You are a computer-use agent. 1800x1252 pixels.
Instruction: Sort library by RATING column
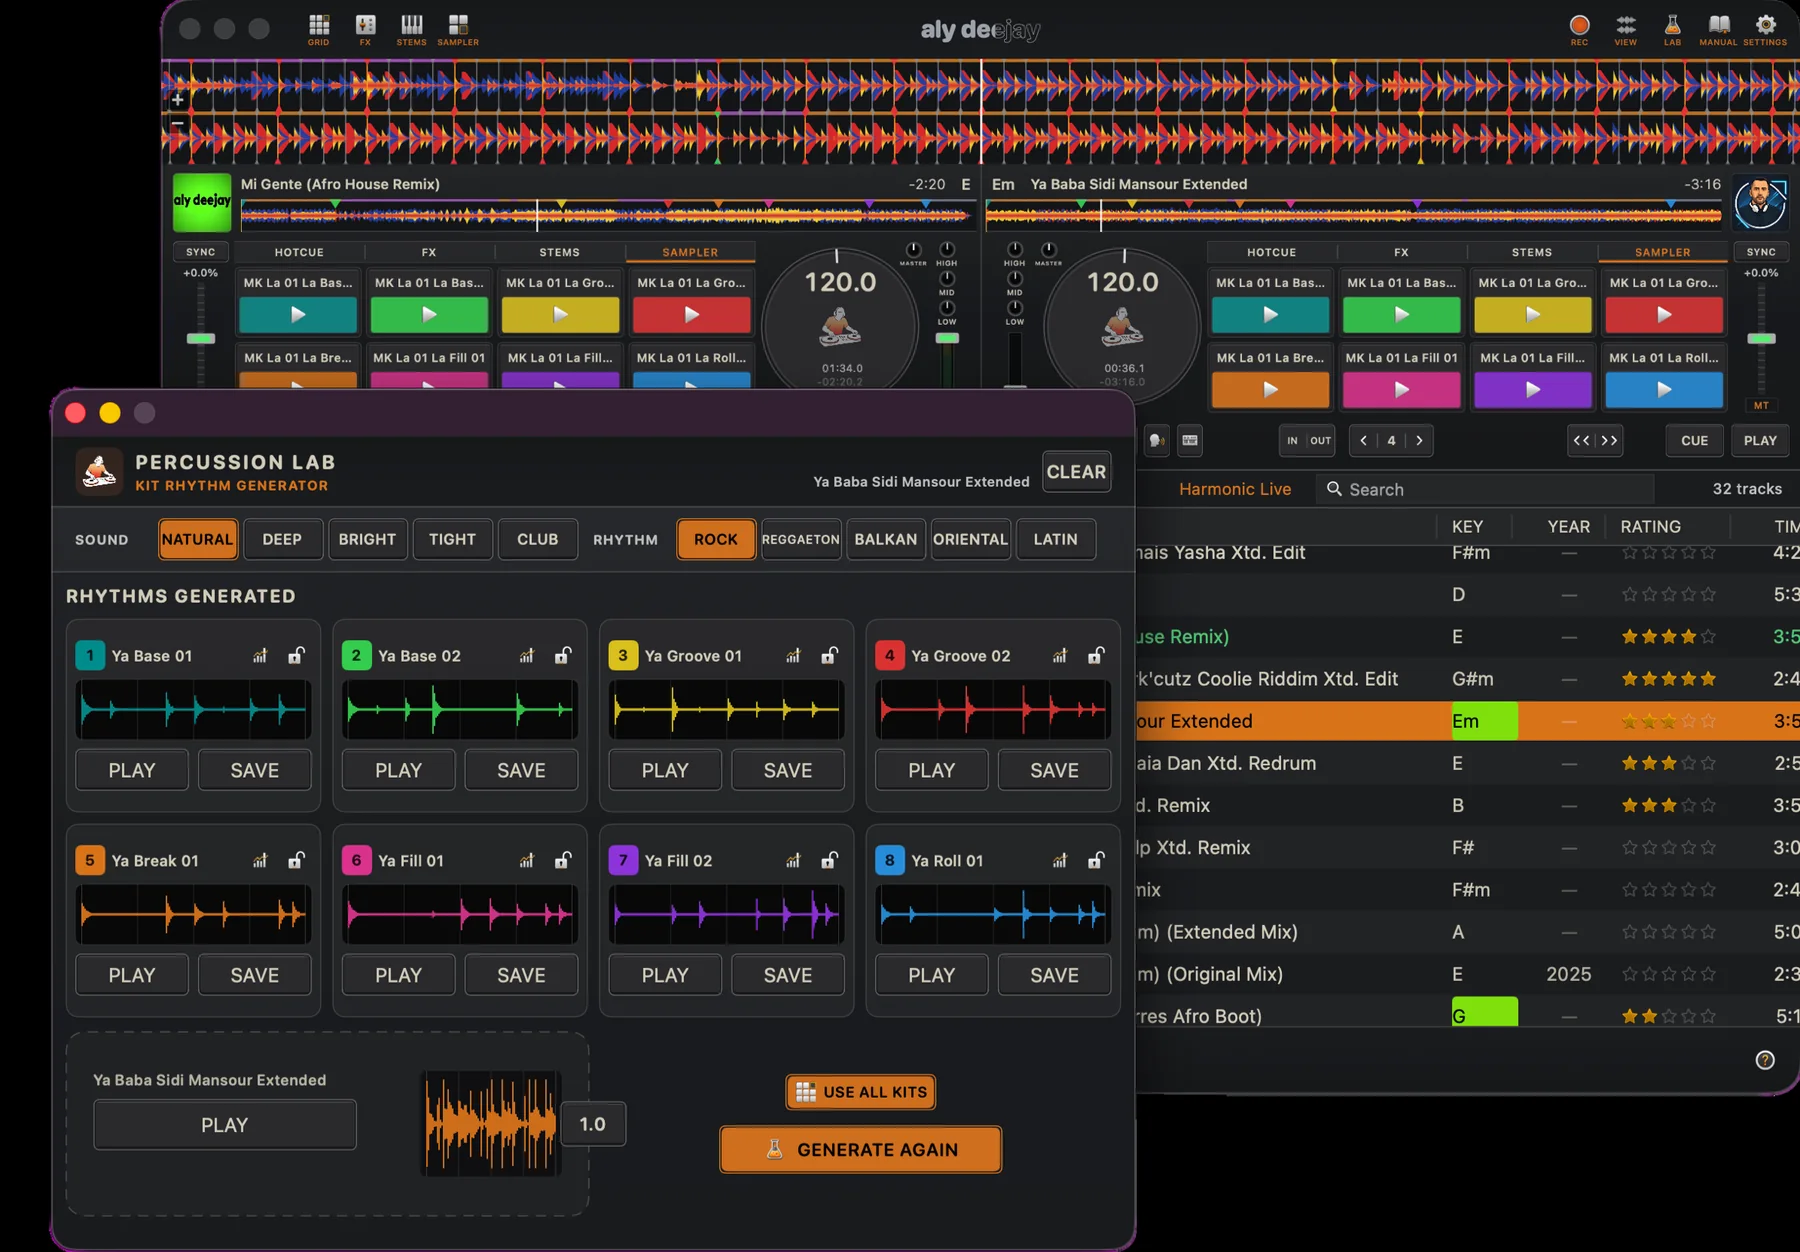point(1651,526)
